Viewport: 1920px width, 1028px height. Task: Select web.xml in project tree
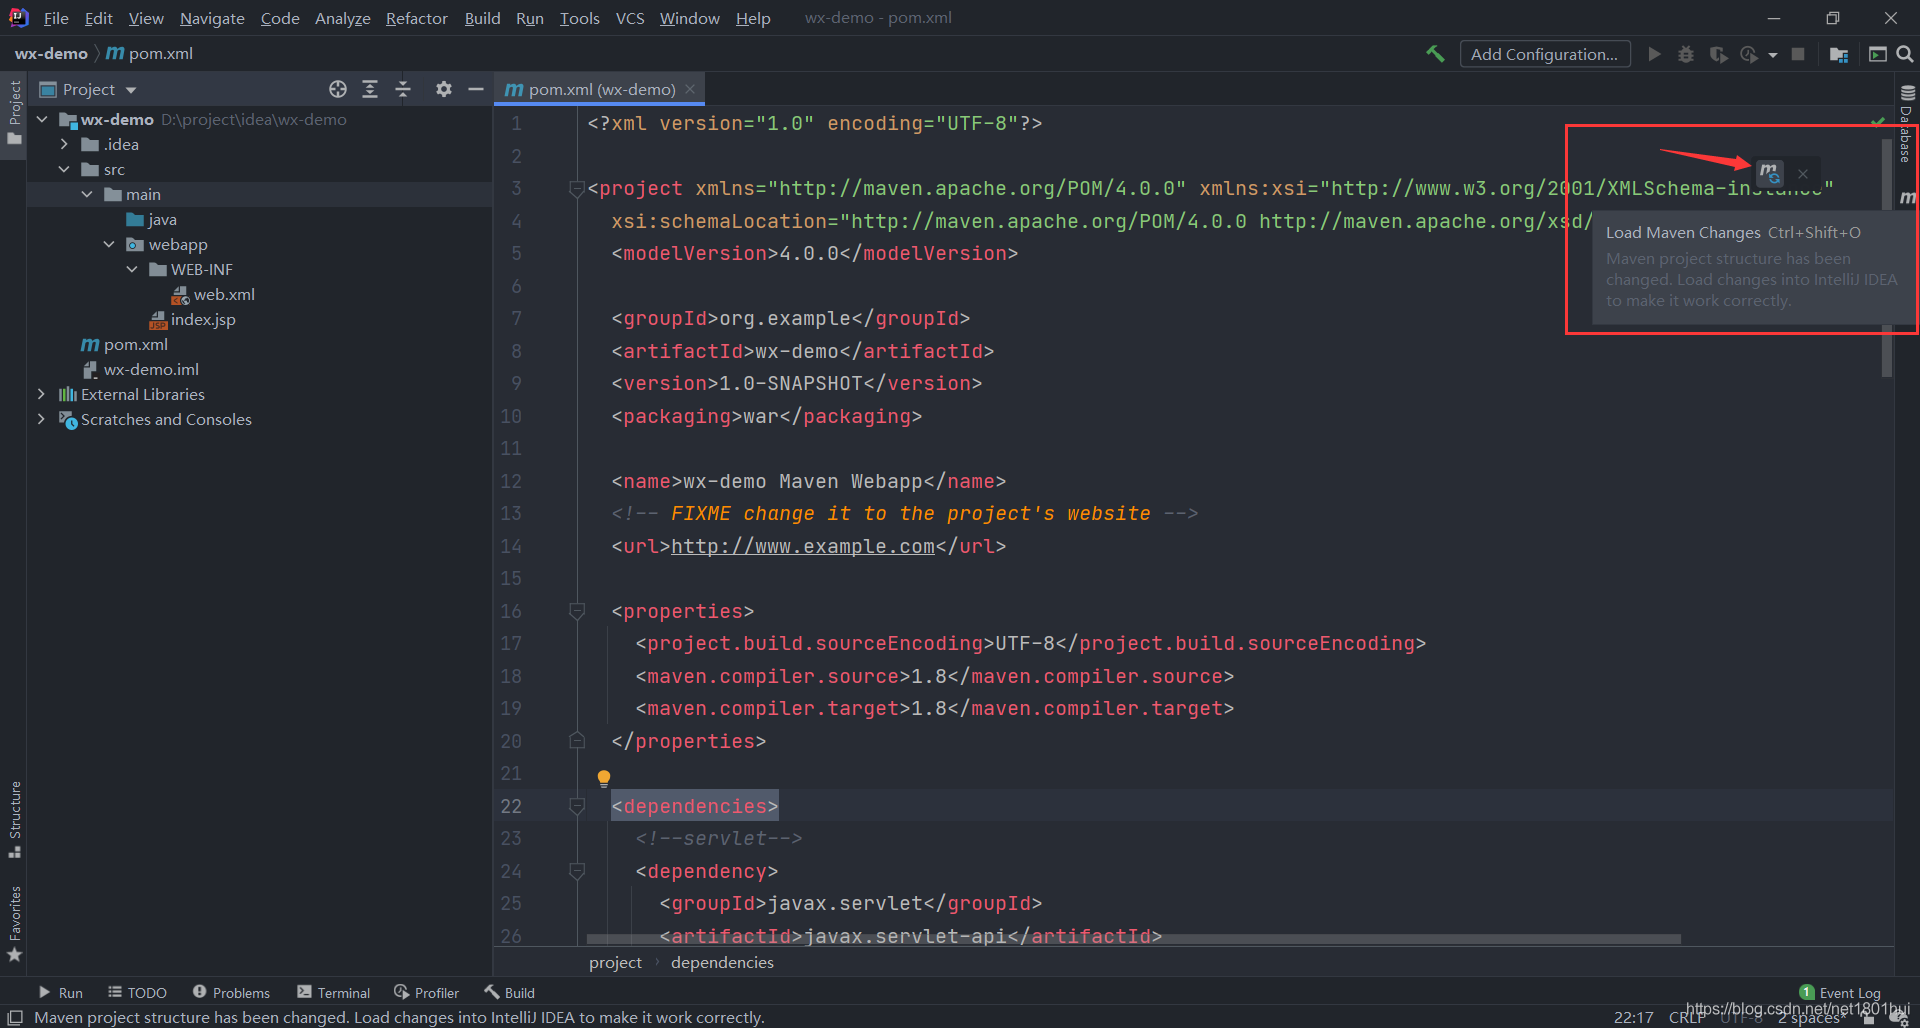[213, 294]
